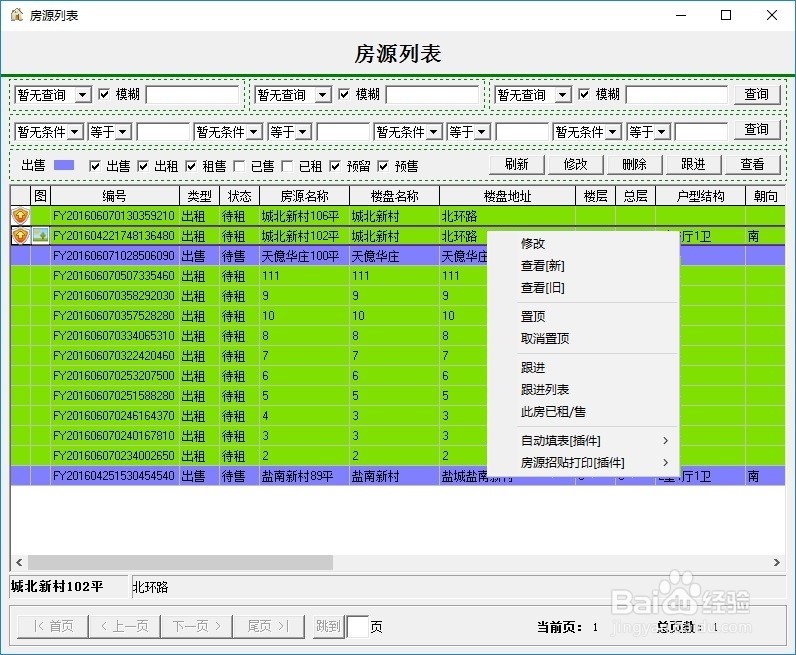The height and width of the screenshot is (655, 796).
Task: Sort by the 户型结构 column header
Action: point(701,196)
